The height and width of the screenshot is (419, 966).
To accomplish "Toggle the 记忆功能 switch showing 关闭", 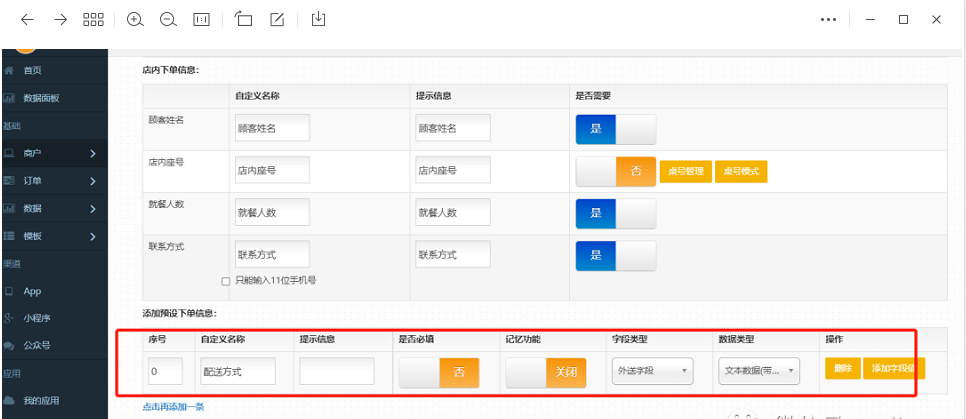I will pyautogui.click(x=542, y=372).
